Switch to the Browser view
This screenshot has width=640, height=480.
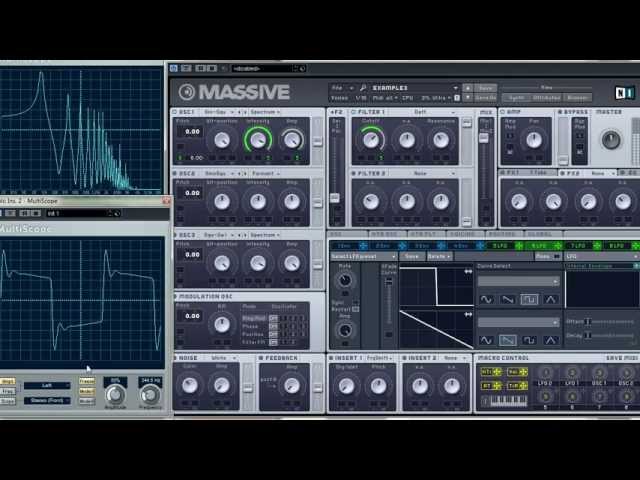pyautogui.click(x=577, y=98)
